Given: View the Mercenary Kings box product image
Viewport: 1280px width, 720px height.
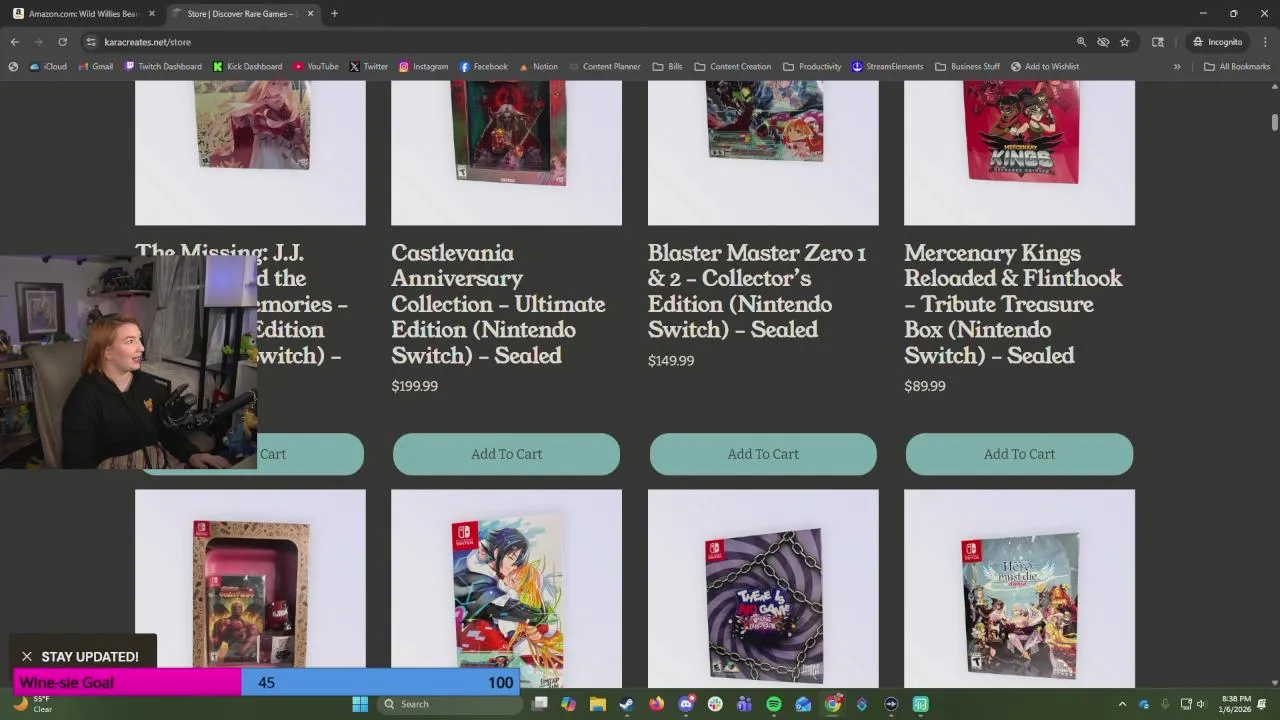Looking at the screenshot, I should 1019,153.
